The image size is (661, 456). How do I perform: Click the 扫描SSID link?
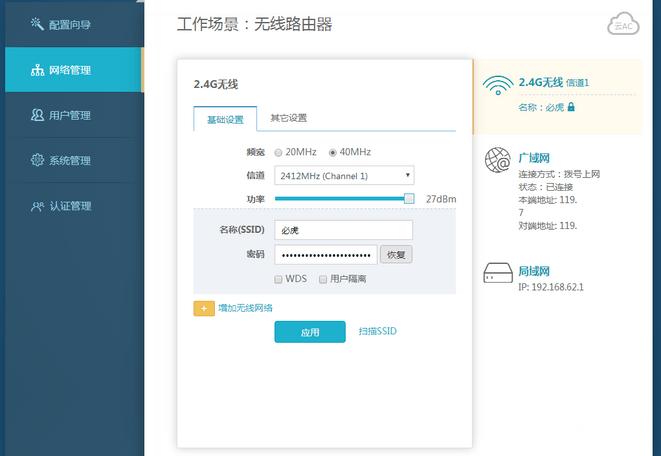coord(378,331)
